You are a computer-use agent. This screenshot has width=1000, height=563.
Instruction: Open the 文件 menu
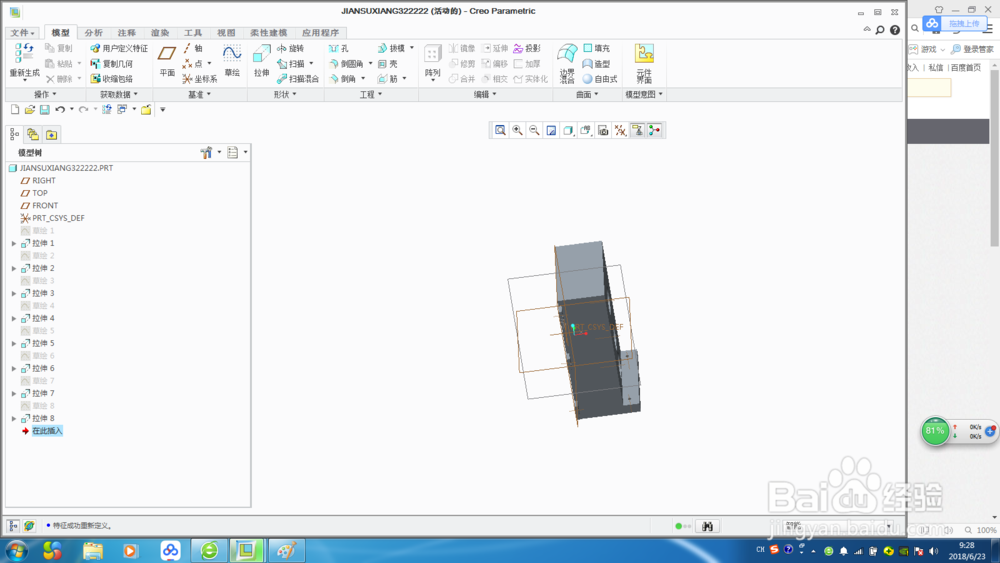22,33
